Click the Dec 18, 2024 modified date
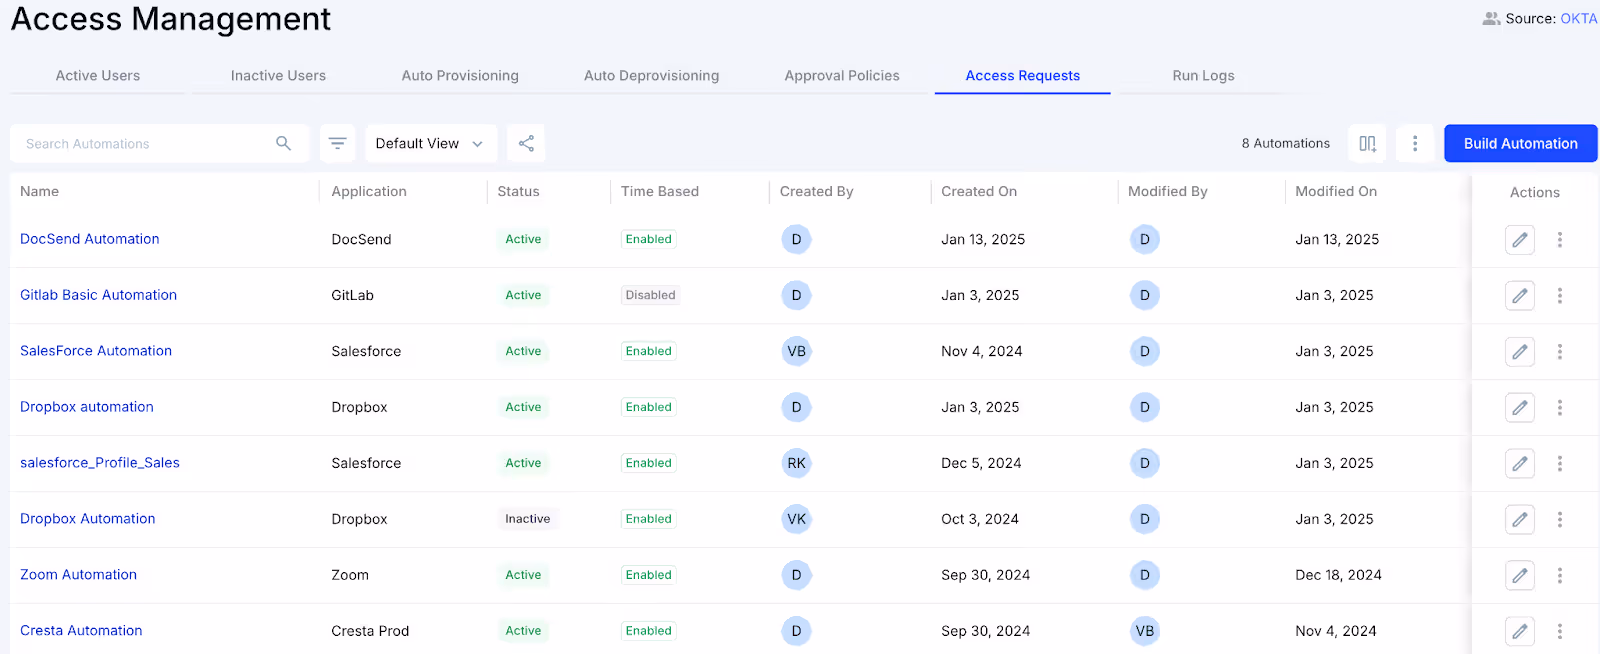 [x=1338, y=575]
